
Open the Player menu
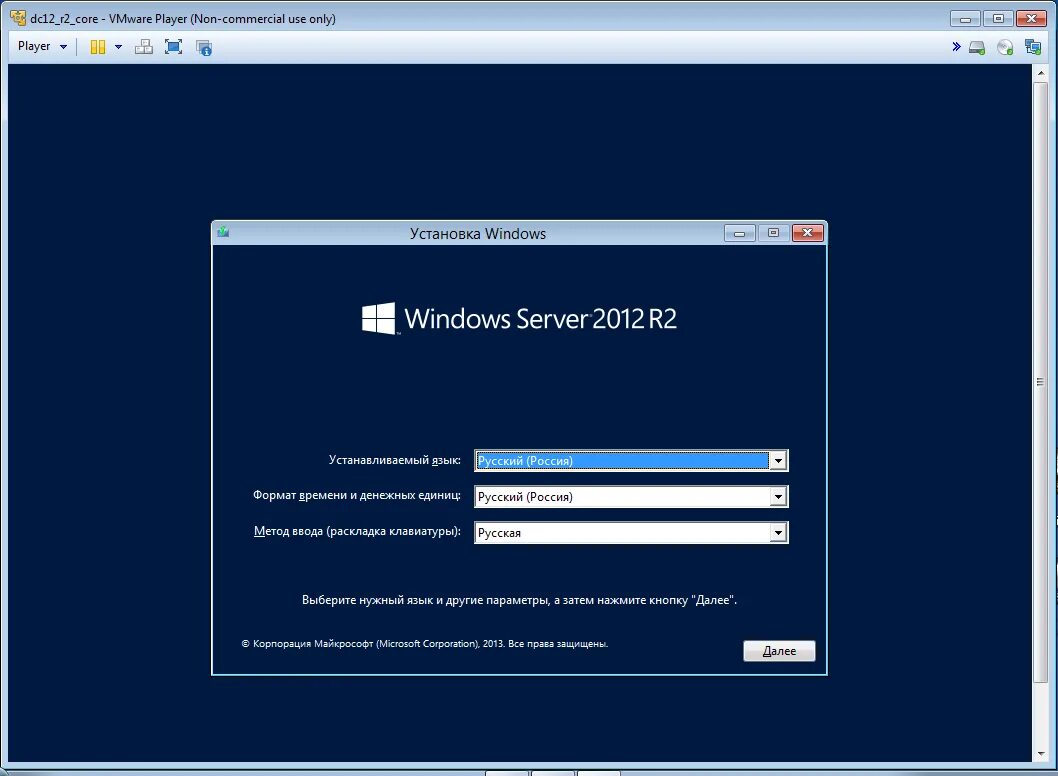pyautogui.click(x=42, y=47)
